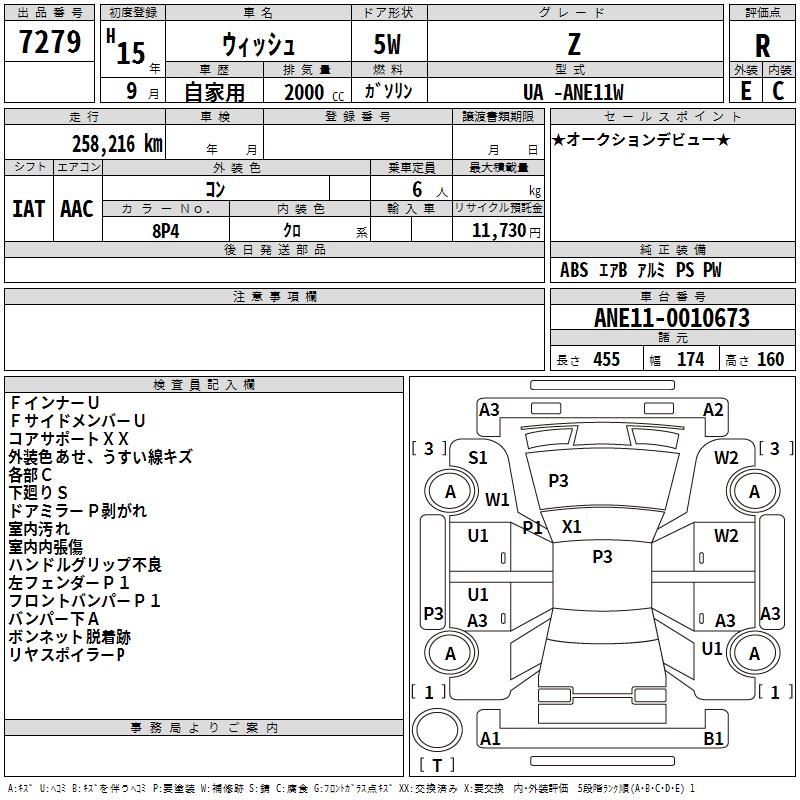
Task: Select the color number 8P4 field
Action: click(166, 230)
